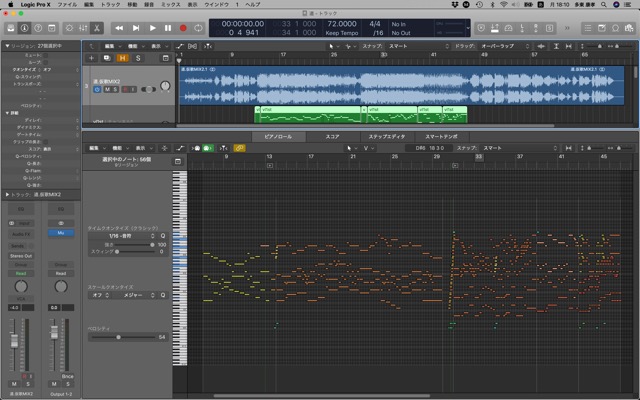
Task: Toggle green MIDI Out button in piano roll
Action: click(x=208, y=148)
